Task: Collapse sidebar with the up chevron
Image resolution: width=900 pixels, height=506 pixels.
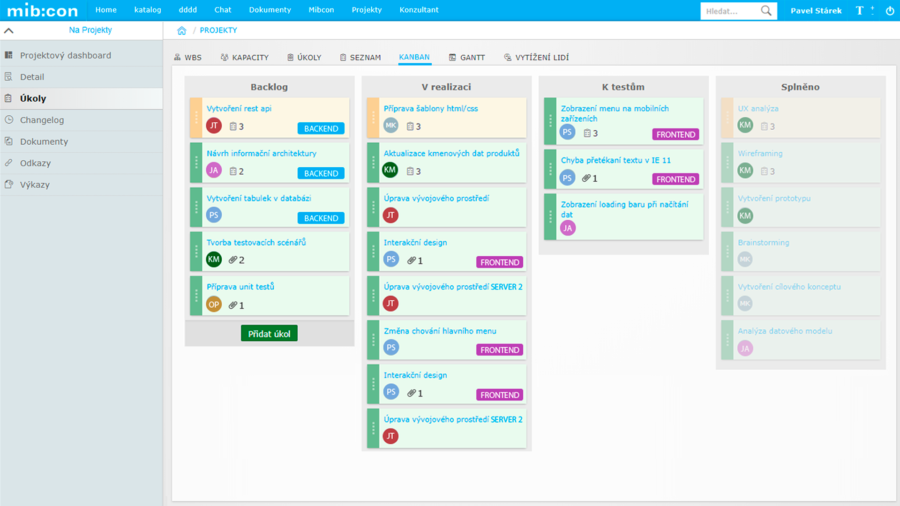Action: pos(9,31)
